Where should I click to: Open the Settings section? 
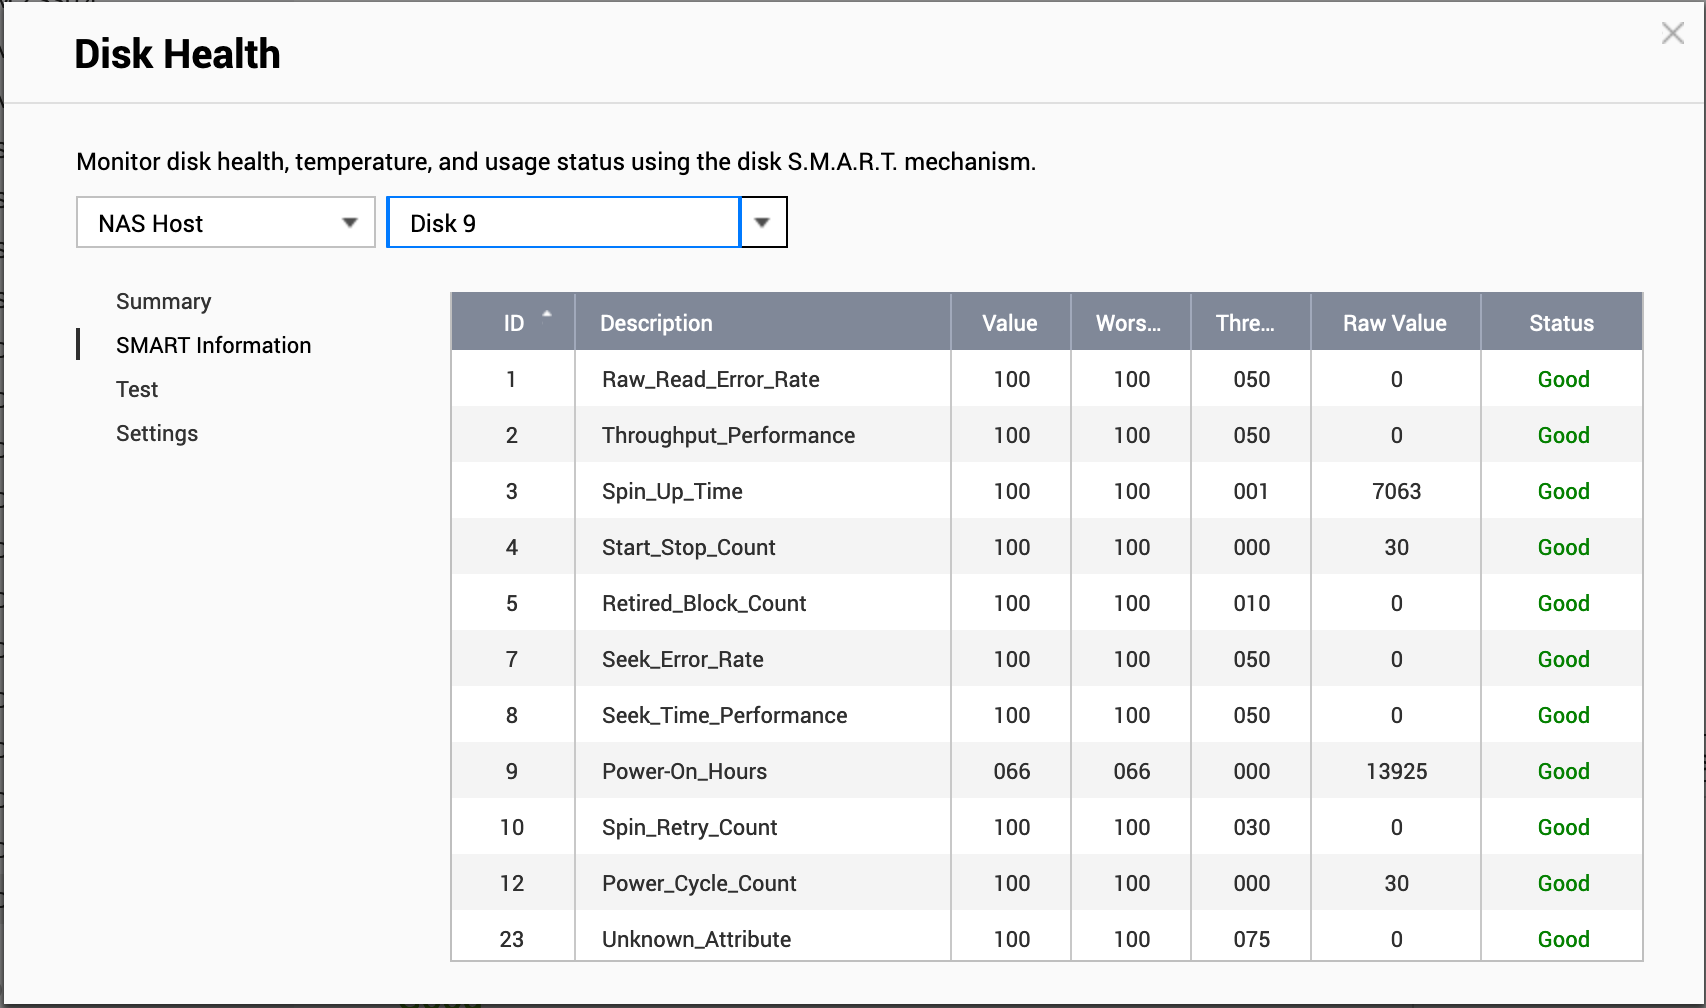click(x=157, y=433)
